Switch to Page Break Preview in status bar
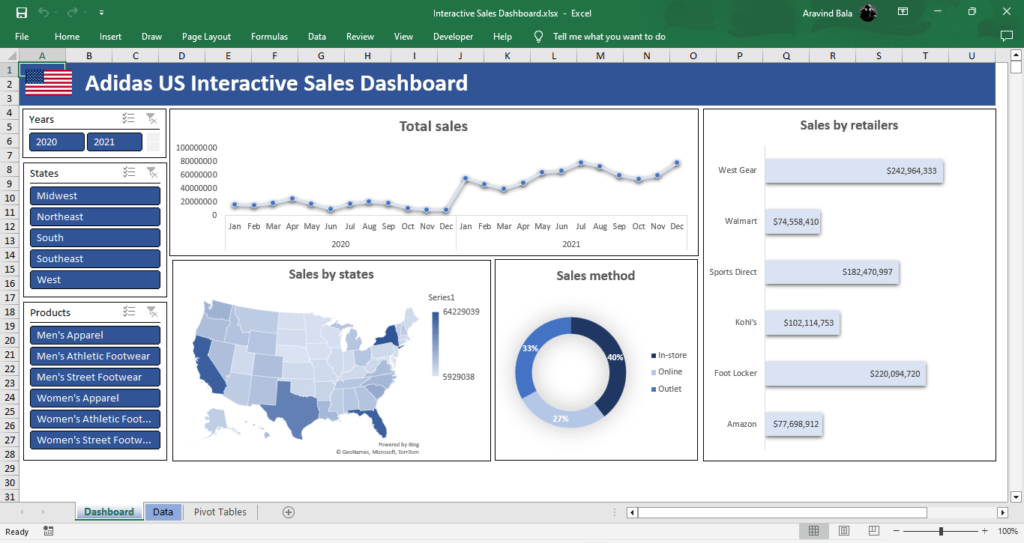This screenshot has width=1024, height=543. click(x=873, y=531)
